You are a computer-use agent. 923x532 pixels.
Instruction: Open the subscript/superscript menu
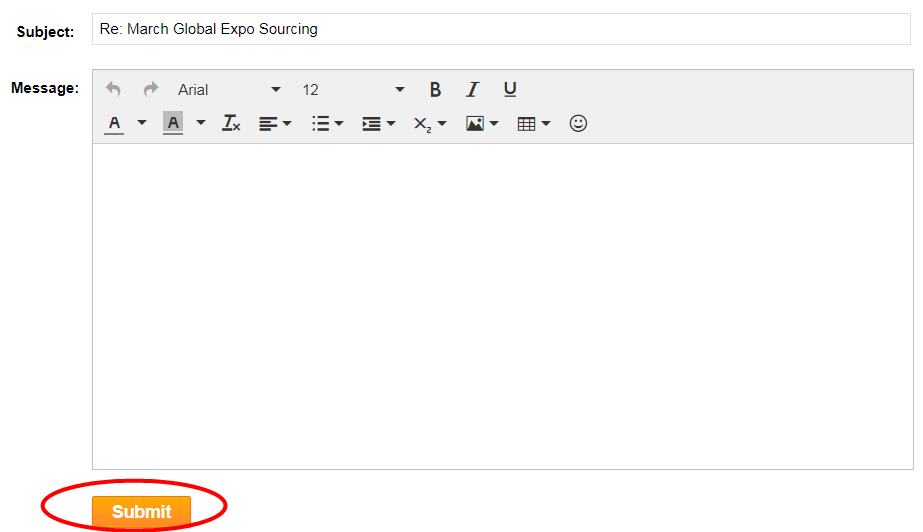[x=429, y=124]
